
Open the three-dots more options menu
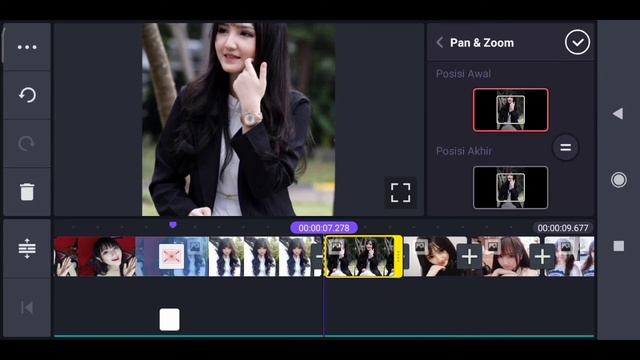[27, 47]
